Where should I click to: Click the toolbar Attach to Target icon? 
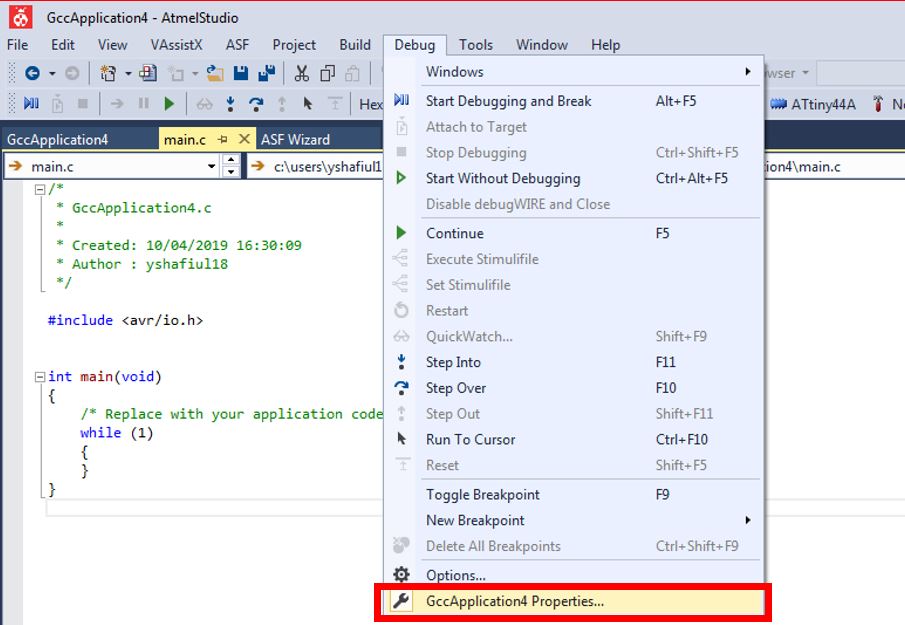(x=57, y=104)
